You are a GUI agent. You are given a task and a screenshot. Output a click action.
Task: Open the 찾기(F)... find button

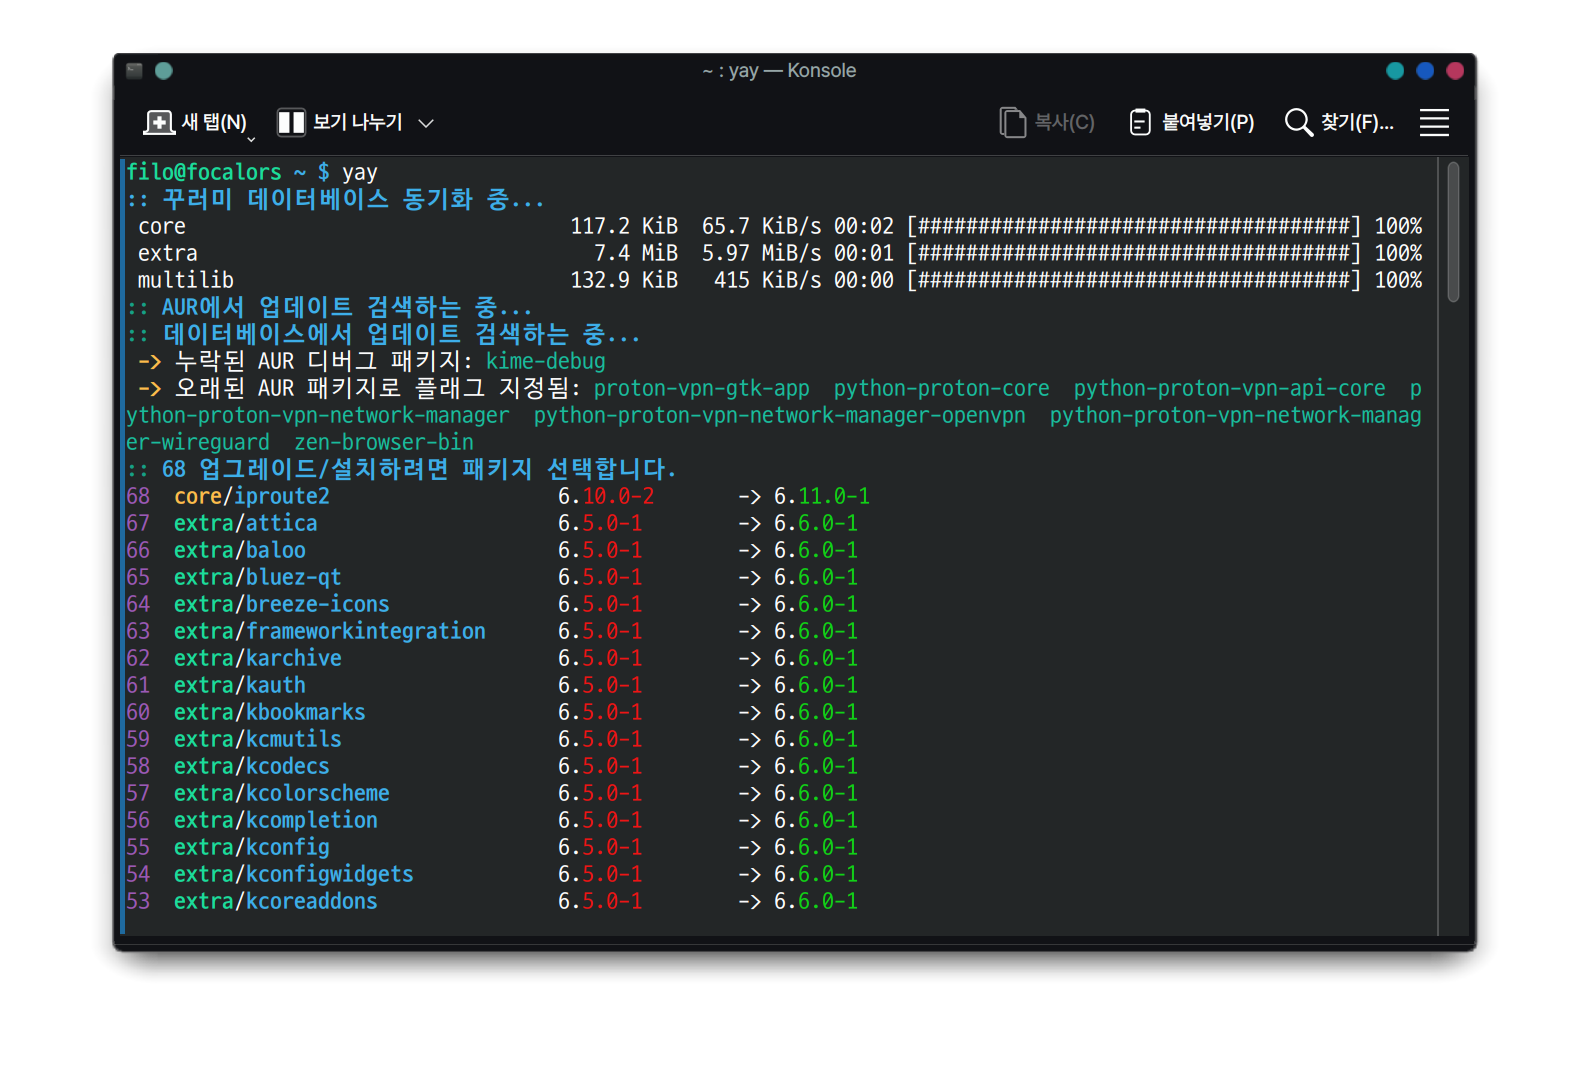1339,122
